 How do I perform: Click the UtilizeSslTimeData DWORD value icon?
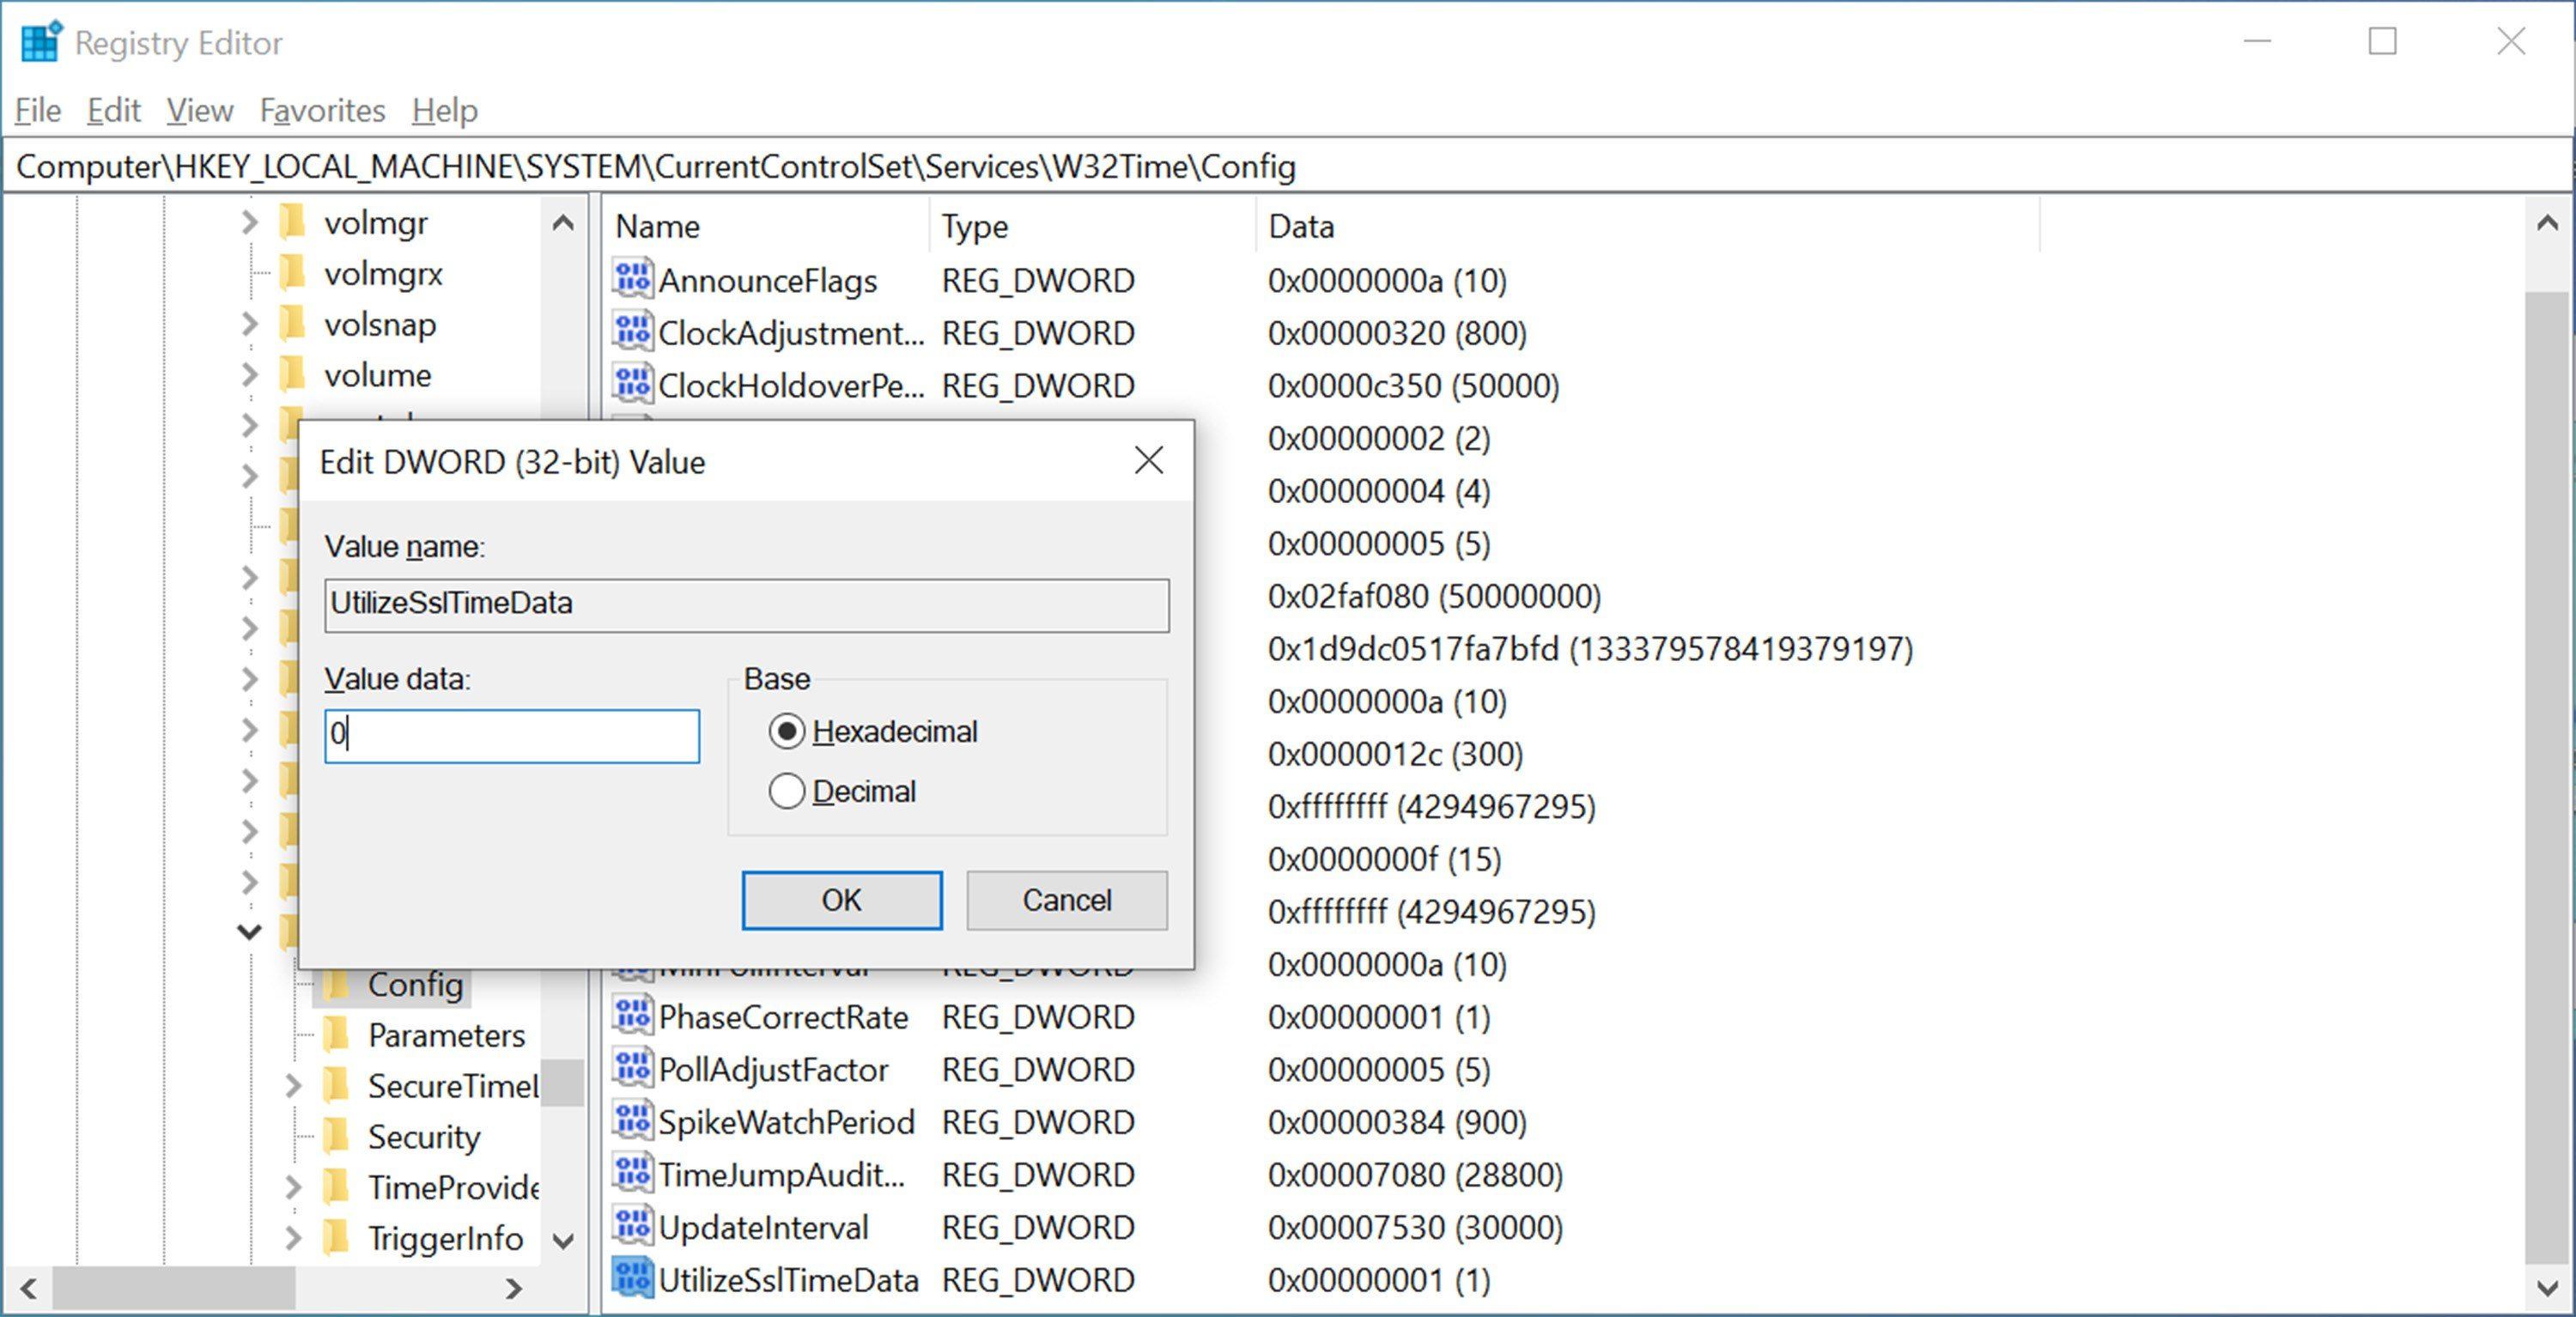pyautogui.click(x=632, y=1278)
